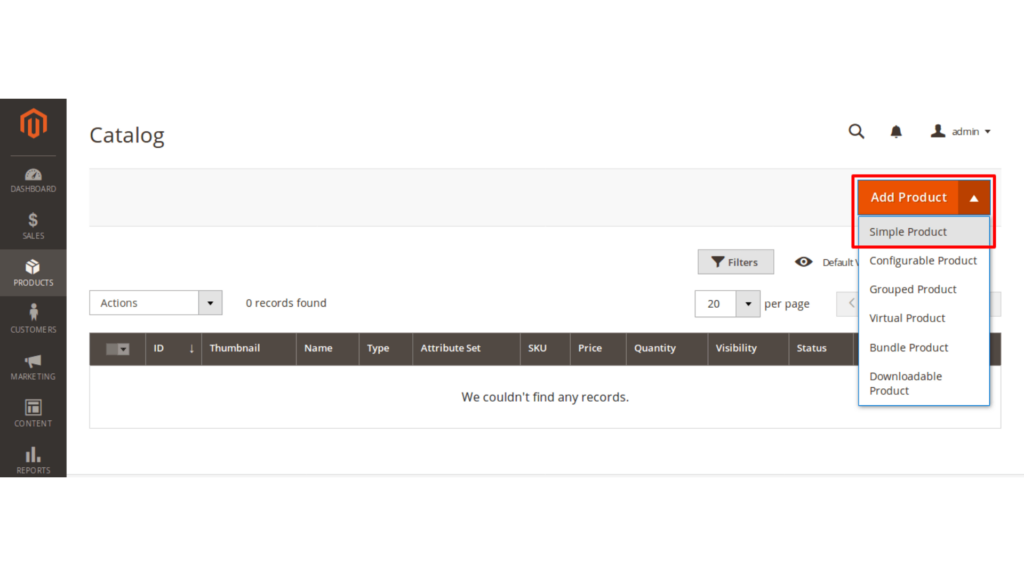Open the Filters panel
Screen dimensions: 1024x576
736,261
